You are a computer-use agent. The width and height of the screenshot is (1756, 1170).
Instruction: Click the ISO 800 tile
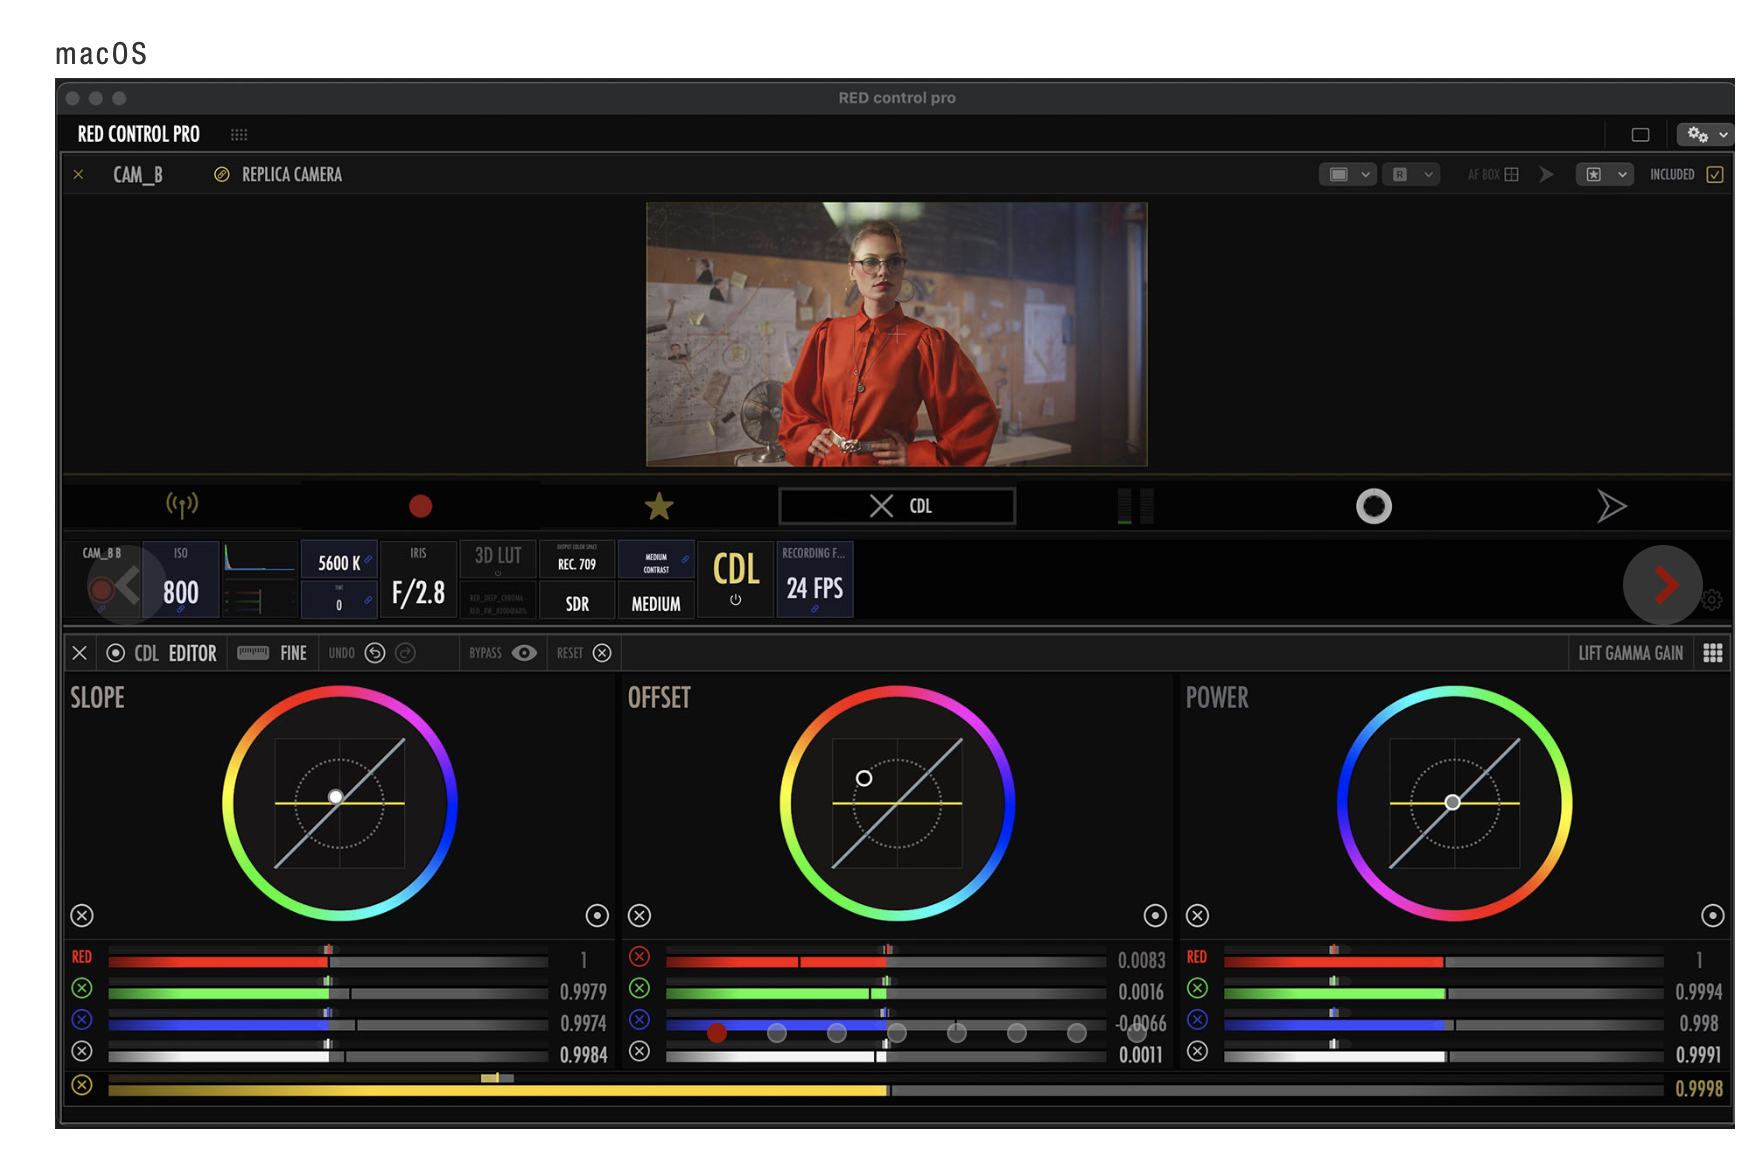click(180, 580)
